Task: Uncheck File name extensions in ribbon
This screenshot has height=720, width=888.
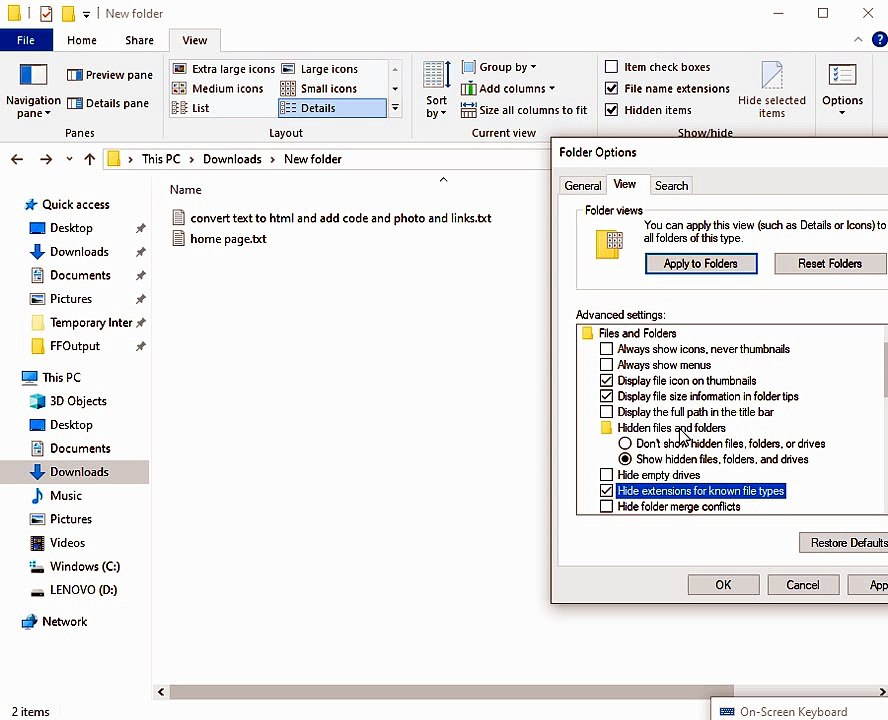Action: point(611,88)
